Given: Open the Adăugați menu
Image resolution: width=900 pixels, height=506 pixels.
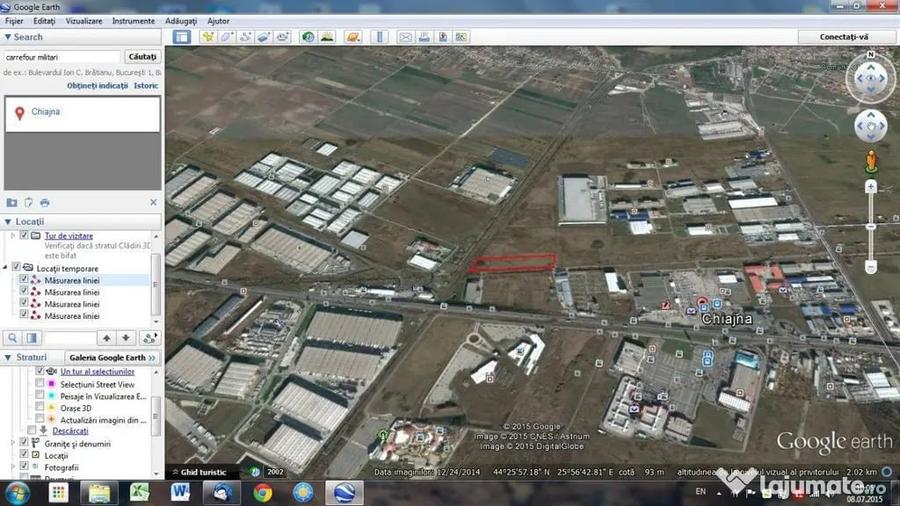Looking at the screenshot, I should 181,21.
